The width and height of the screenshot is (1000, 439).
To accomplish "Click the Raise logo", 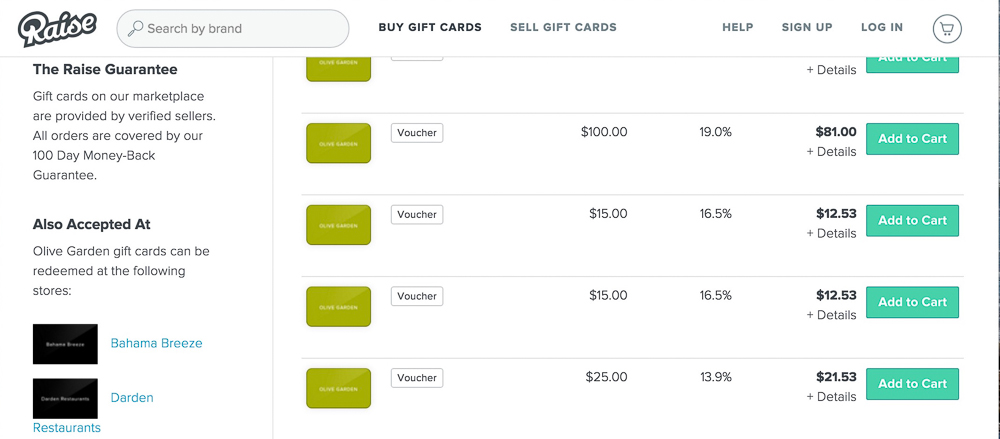I will (57, 28).
